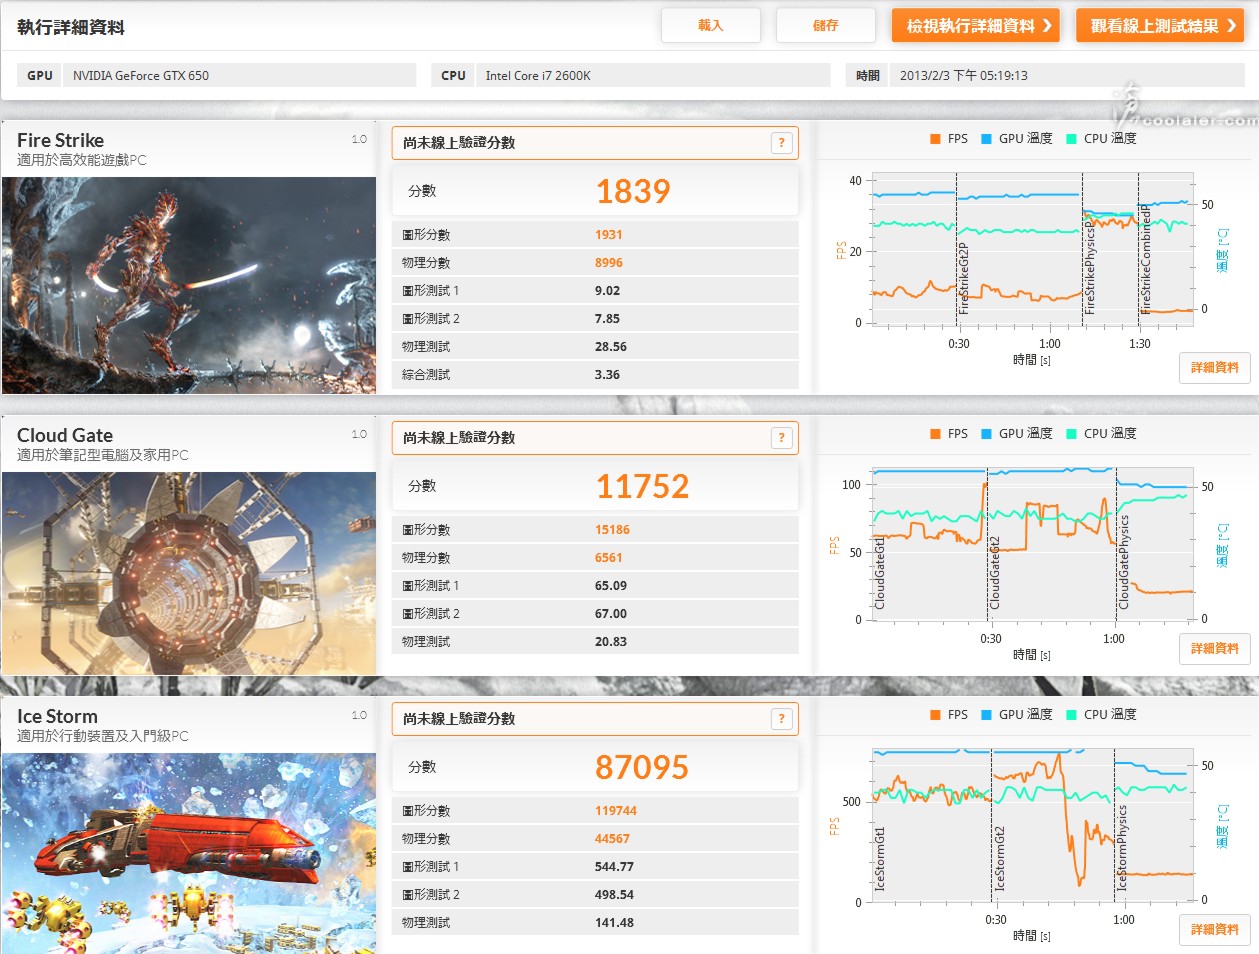
Task: Click the "Cloud Gate" benchmark title
Action: click(x=65, y=435)
